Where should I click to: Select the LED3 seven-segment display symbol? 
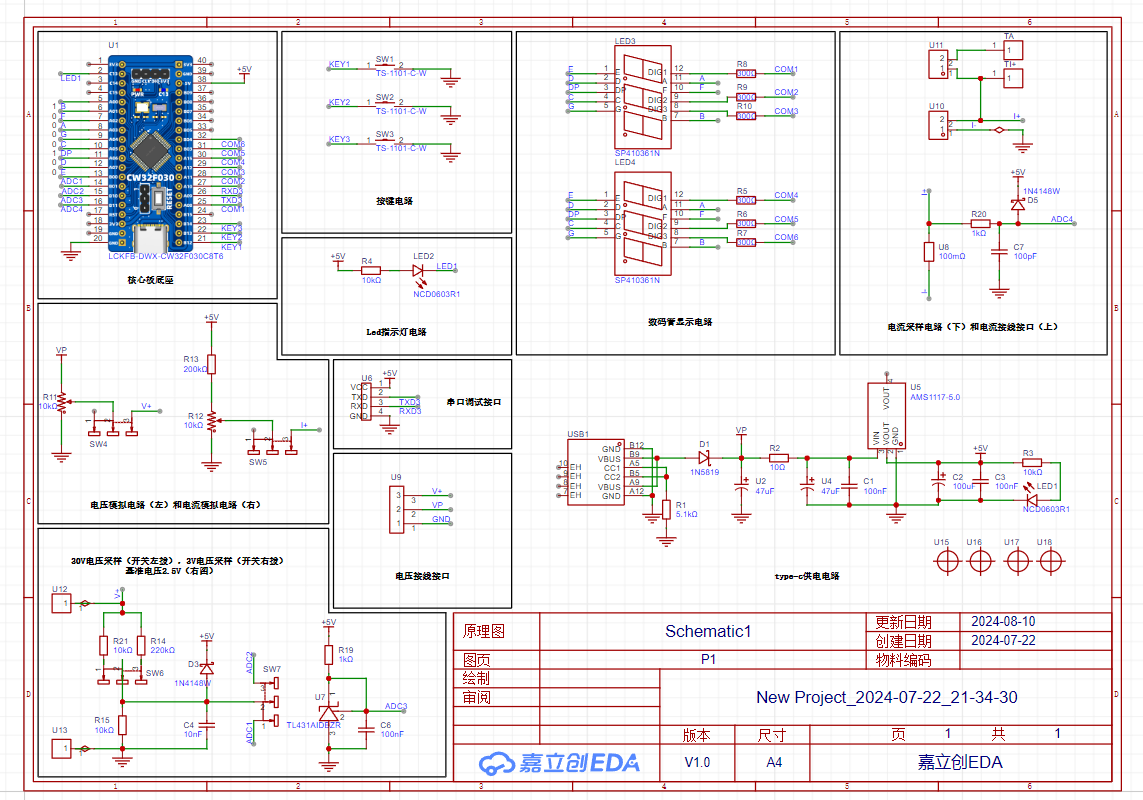coord(643,97)
